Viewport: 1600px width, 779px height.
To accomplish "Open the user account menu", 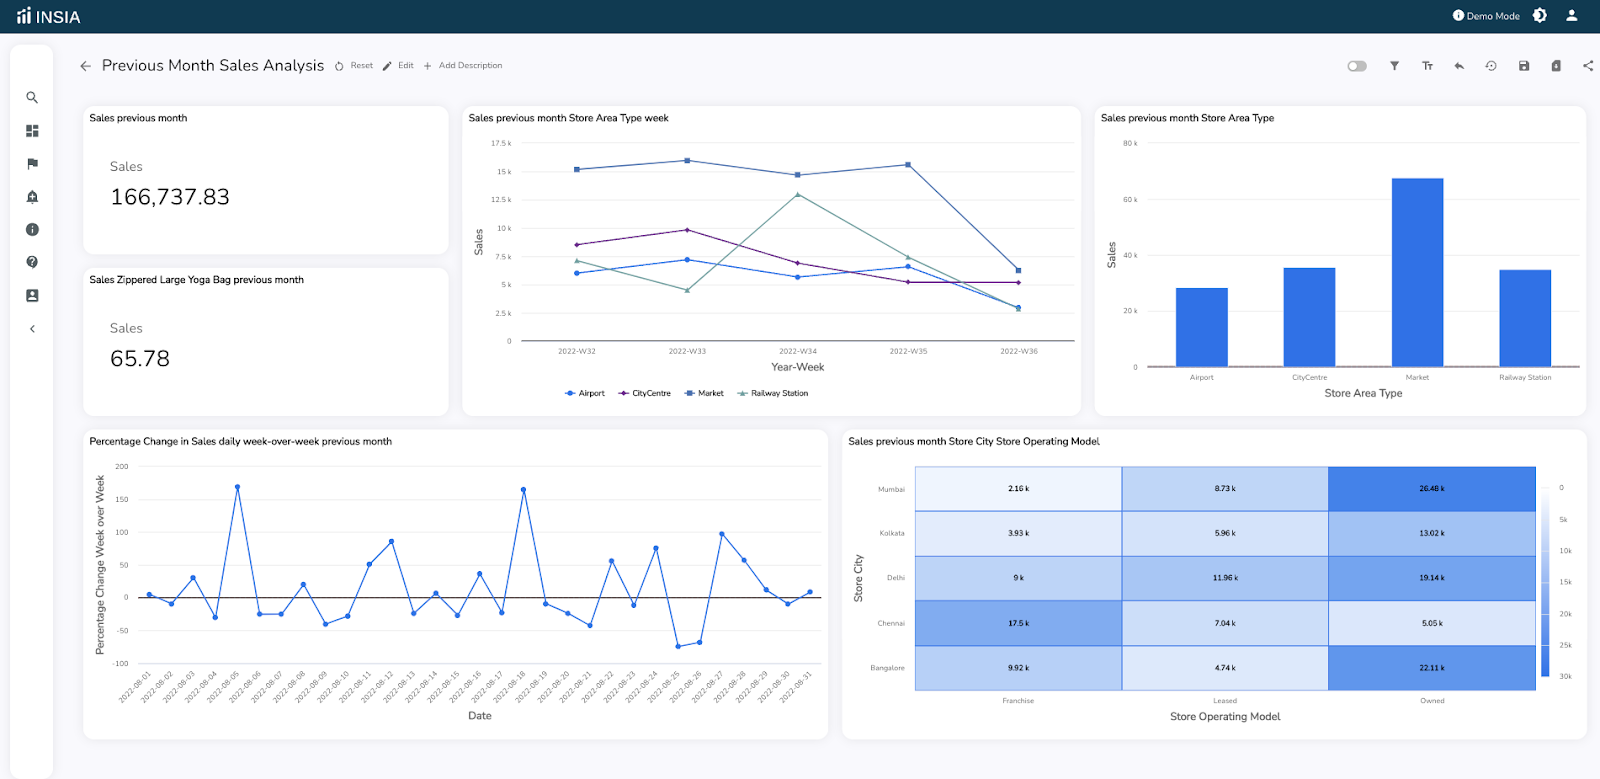I will pos(1572,16).
